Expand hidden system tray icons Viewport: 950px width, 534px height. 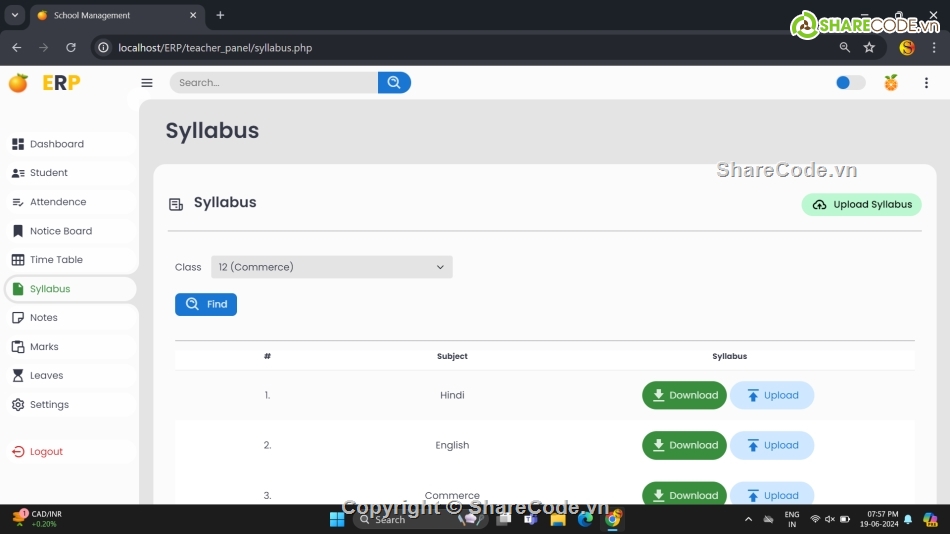[748, 519]
